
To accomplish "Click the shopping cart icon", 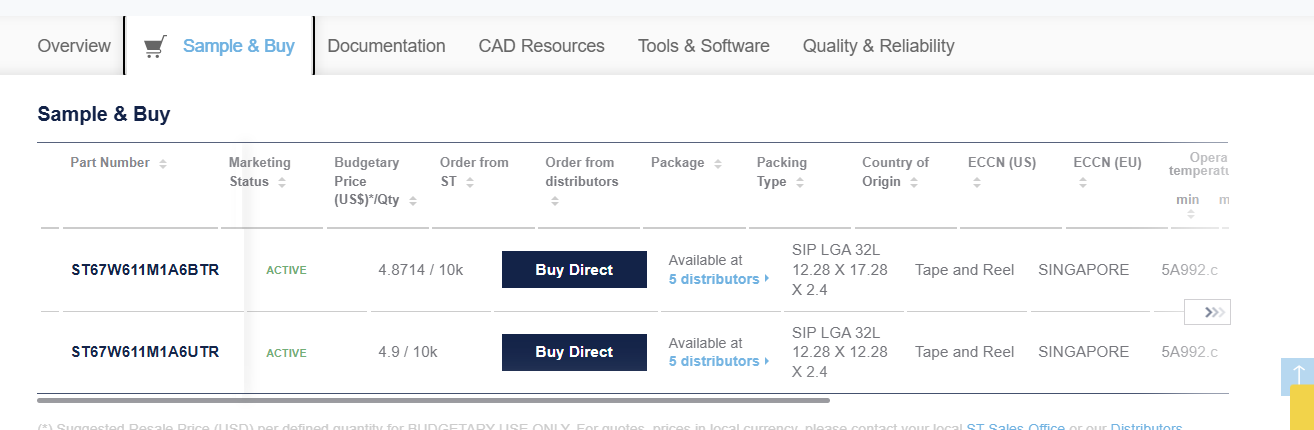I will pos(155,47).
